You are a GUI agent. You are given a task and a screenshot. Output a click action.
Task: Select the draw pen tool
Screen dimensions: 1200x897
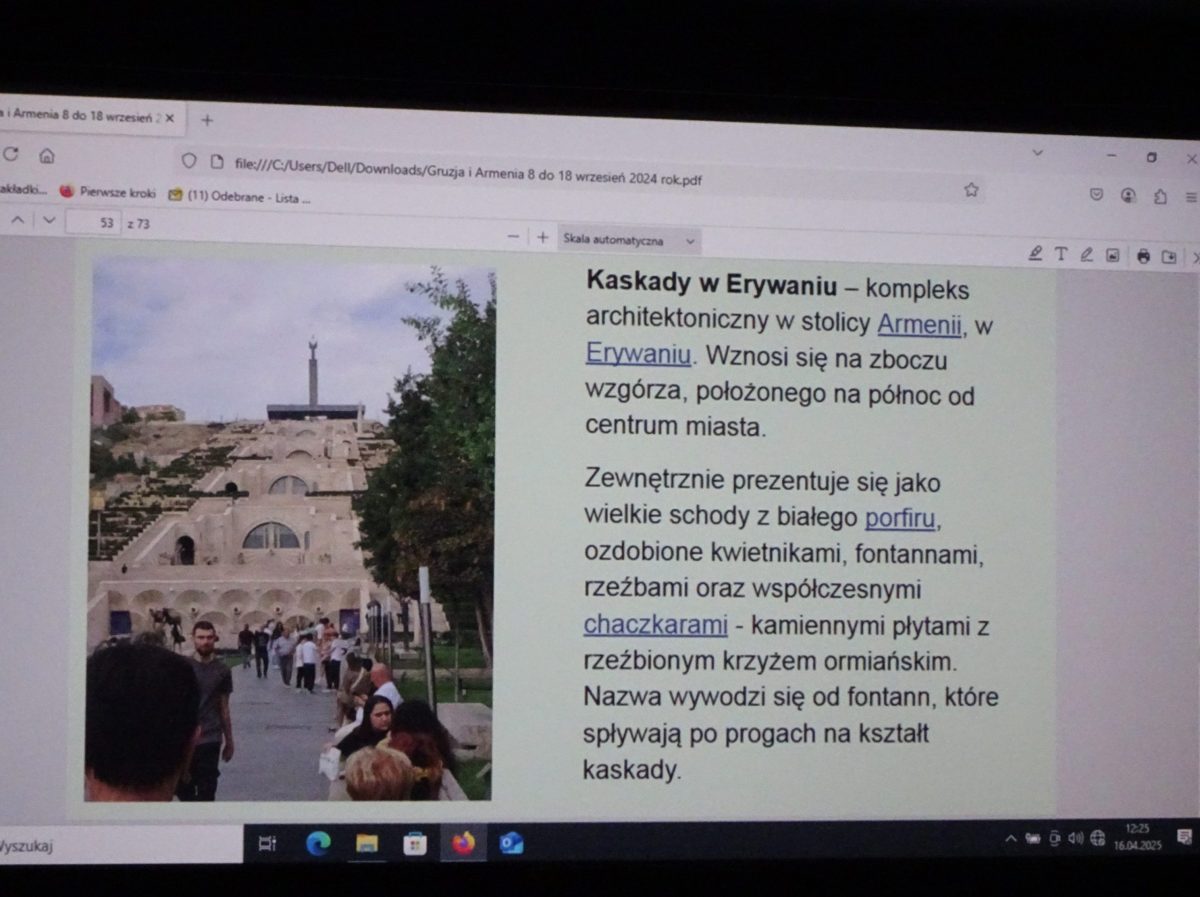[x=1086, y=254]
